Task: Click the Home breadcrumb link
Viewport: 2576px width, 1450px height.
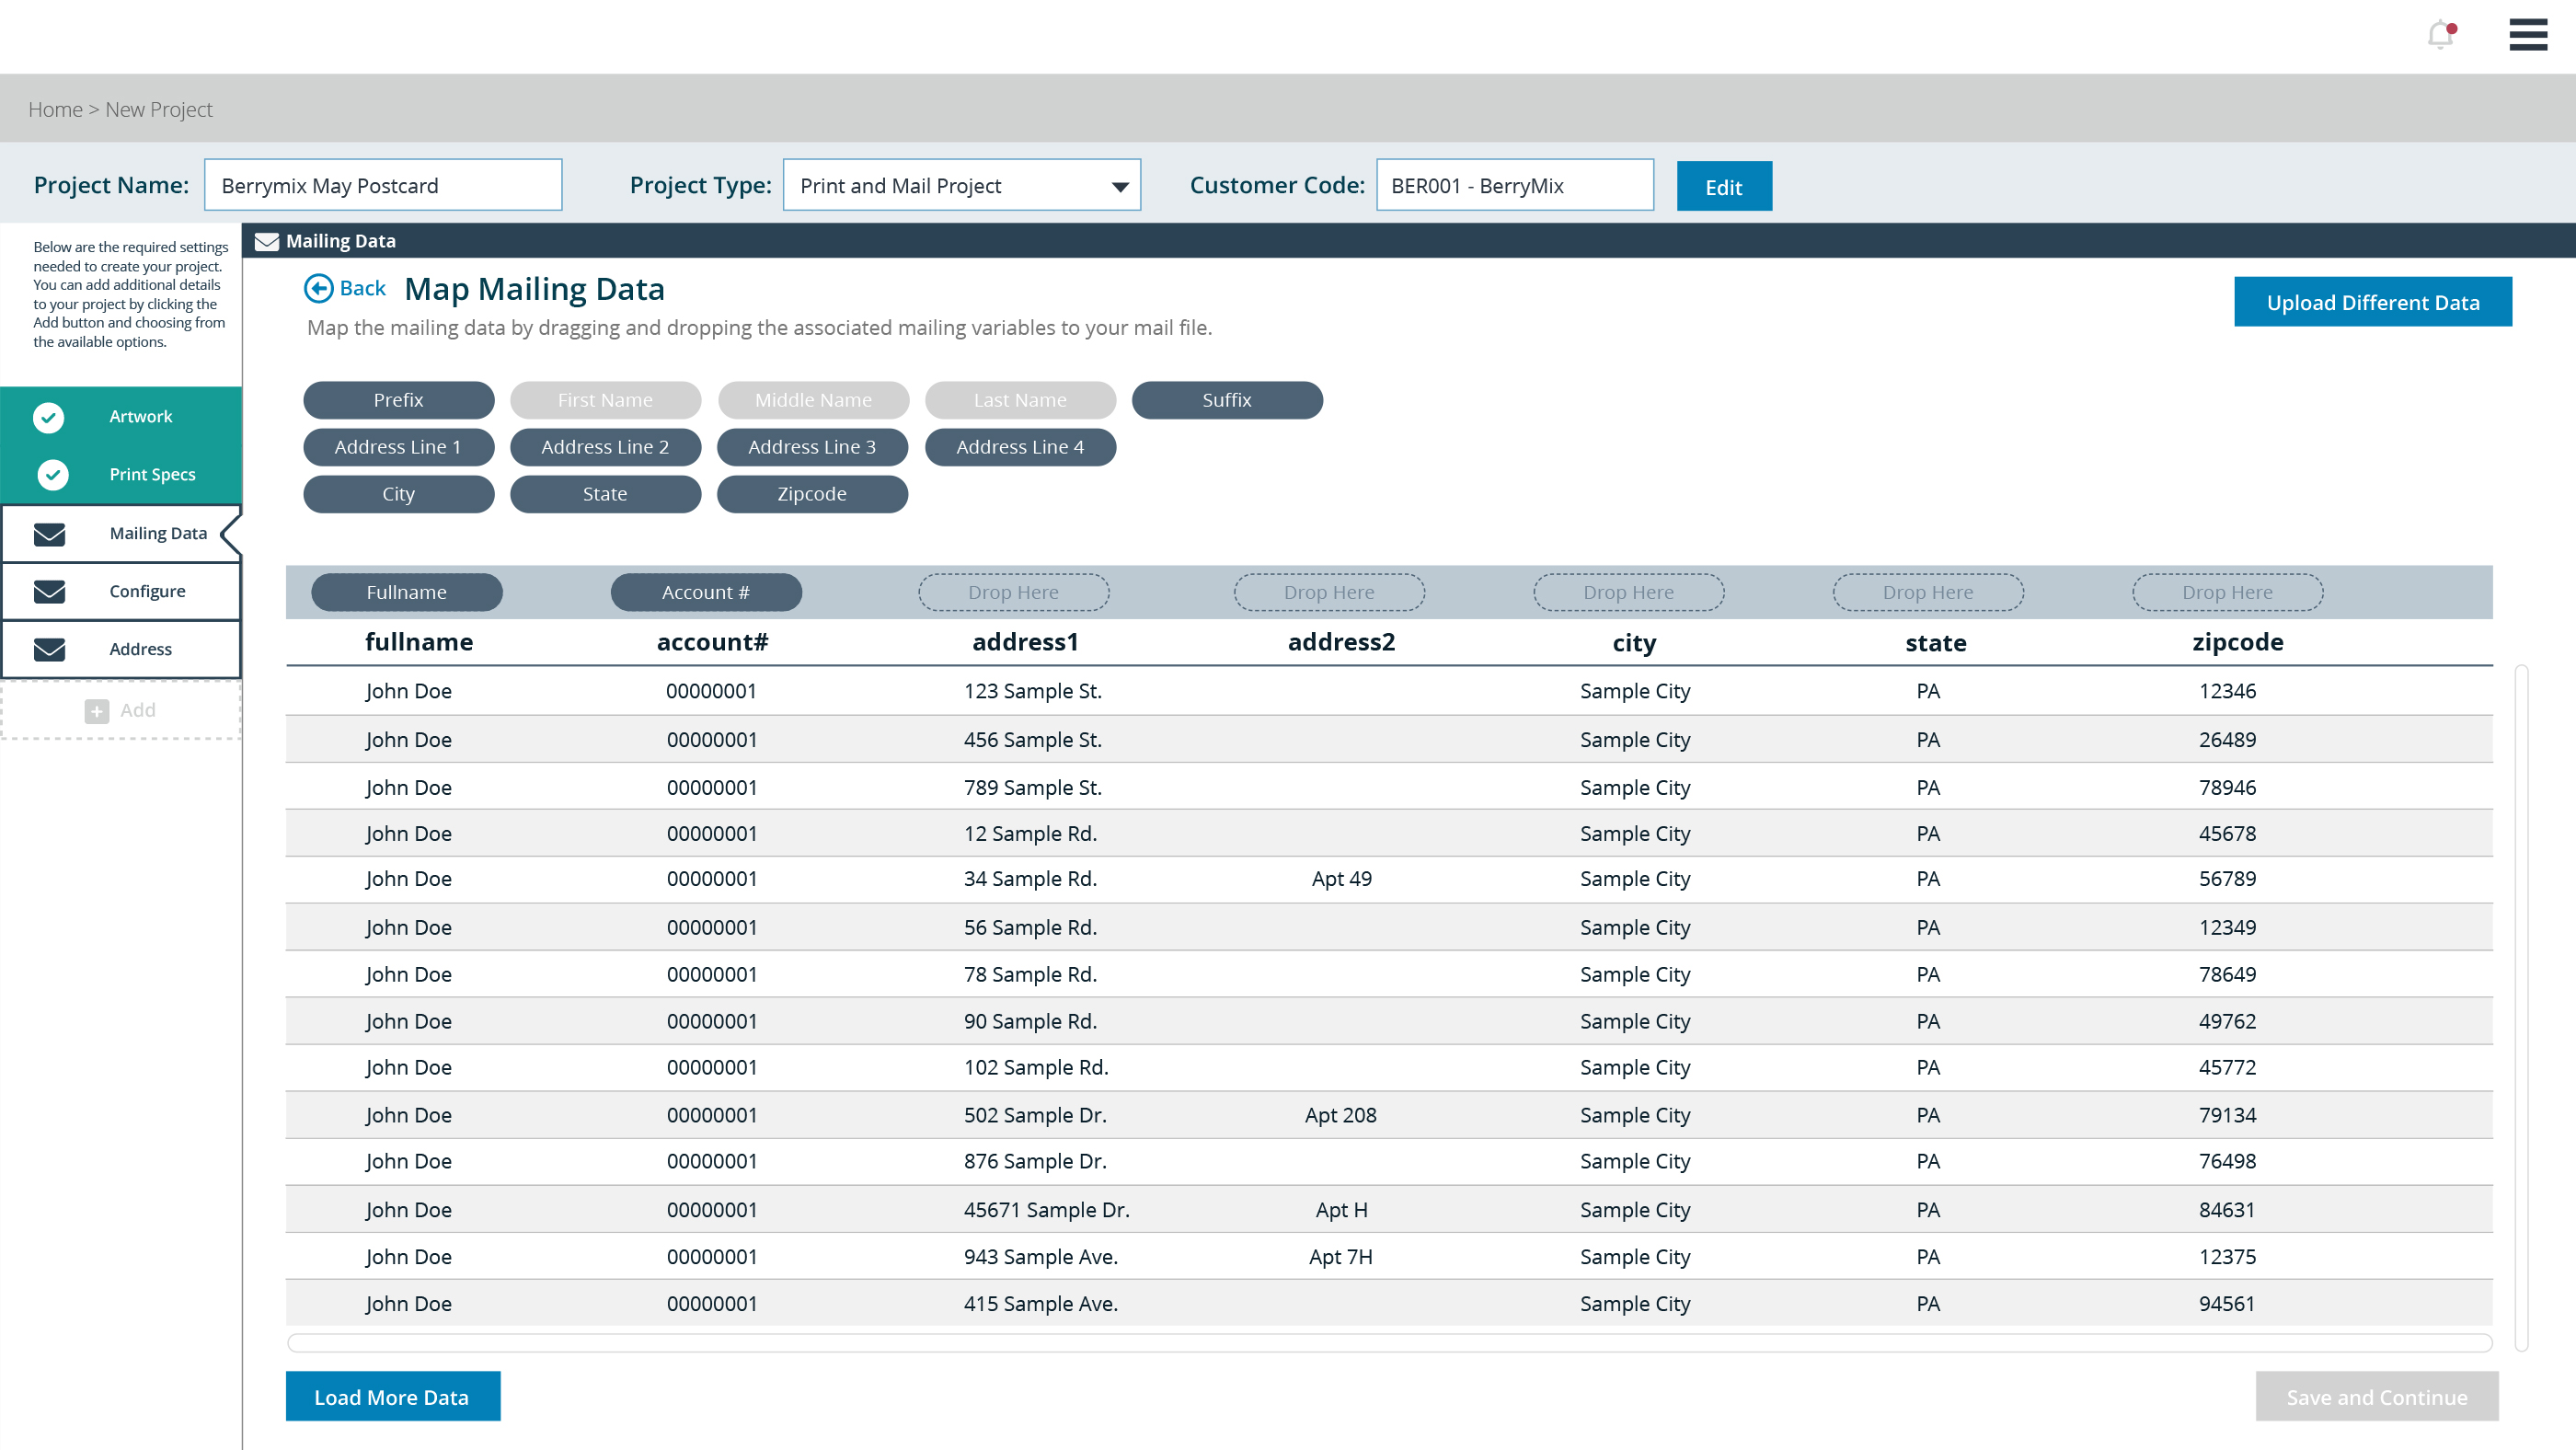Action: [55, 109]
